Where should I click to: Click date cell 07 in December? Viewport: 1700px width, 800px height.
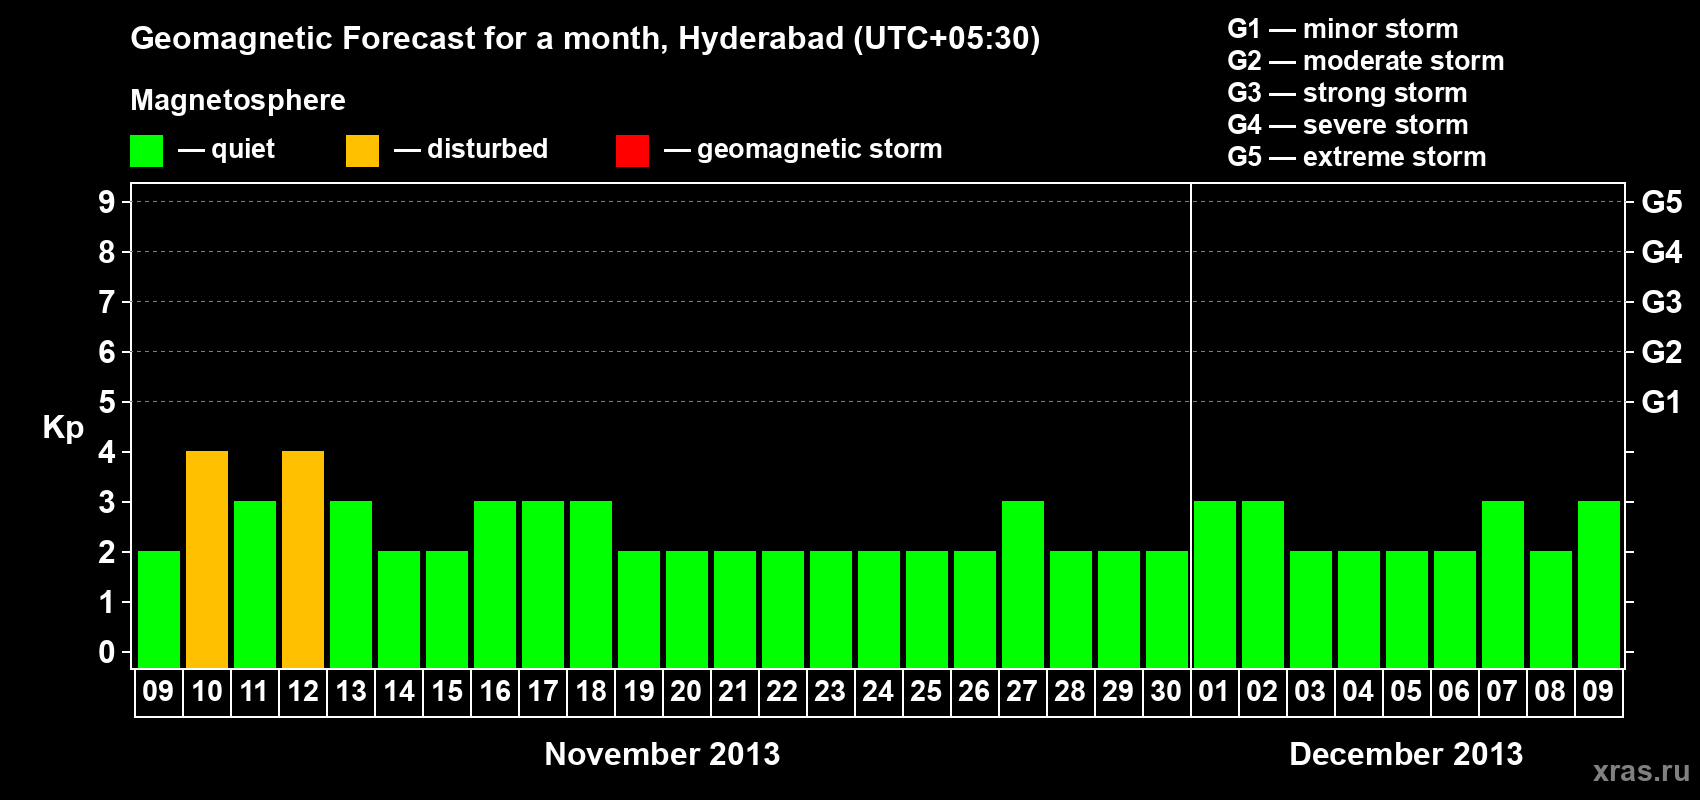pyautogui.click(x=1502, y=692)
